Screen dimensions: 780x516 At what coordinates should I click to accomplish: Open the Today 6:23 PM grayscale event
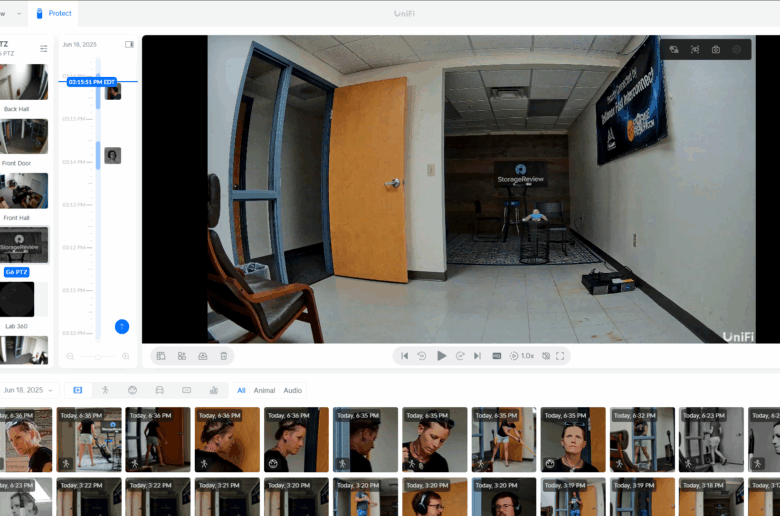[711, 439]
